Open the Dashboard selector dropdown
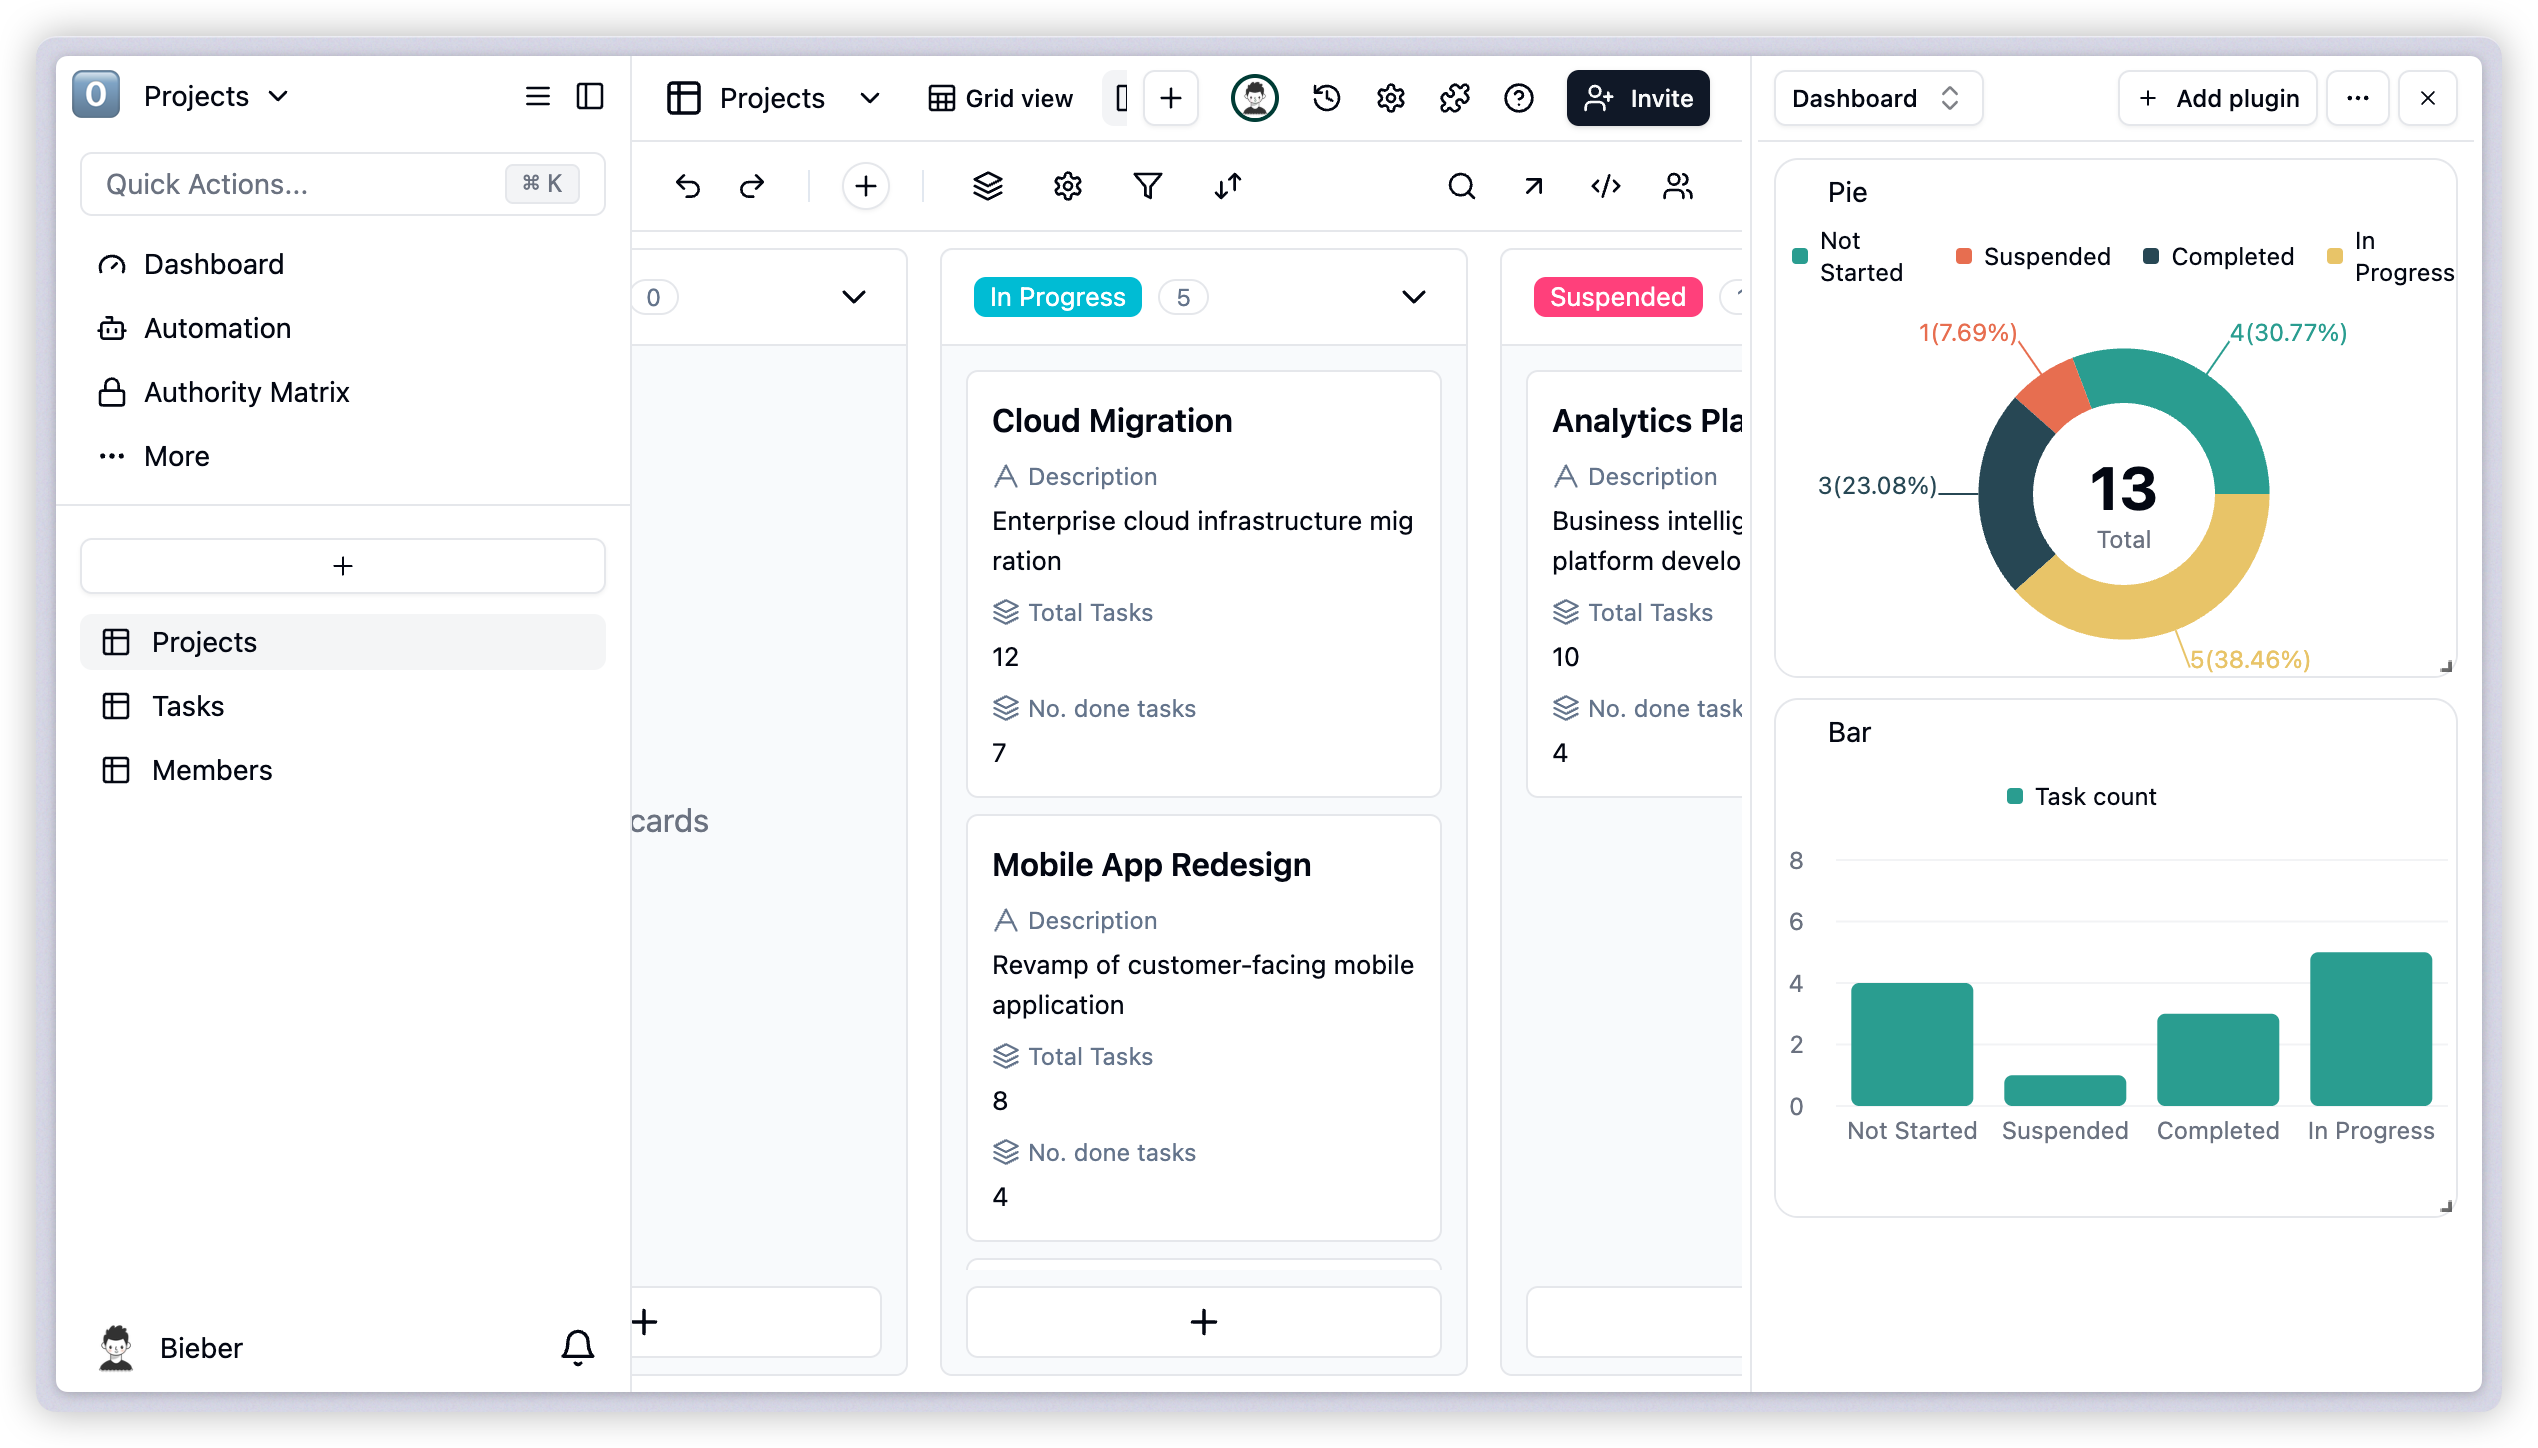The height and width of the screenshot is (1448, 2538). coord(1877,98)
